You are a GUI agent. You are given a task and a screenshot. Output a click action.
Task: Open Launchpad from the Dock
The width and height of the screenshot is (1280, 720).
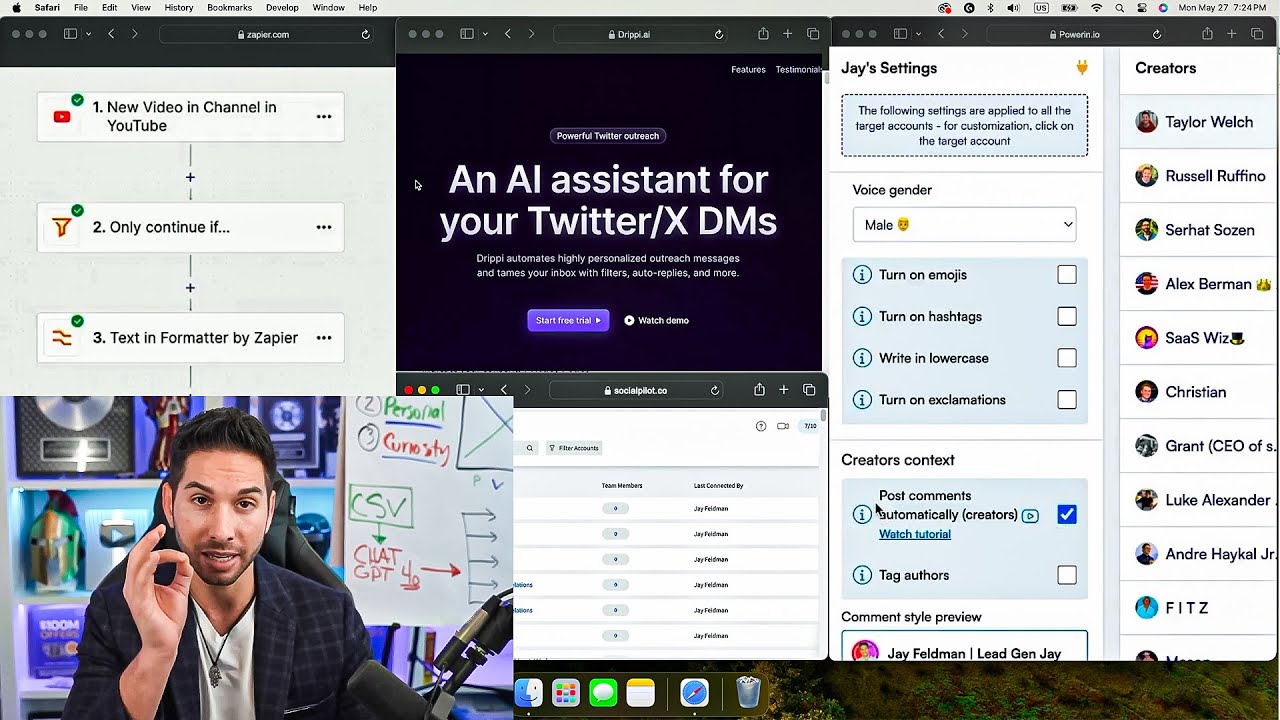tap(566, 692)
